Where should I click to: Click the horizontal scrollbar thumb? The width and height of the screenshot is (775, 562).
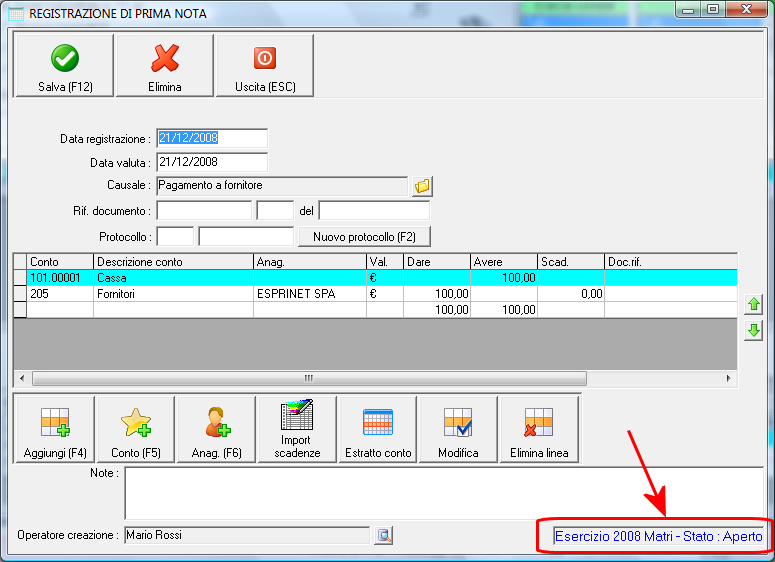[309, 379]
